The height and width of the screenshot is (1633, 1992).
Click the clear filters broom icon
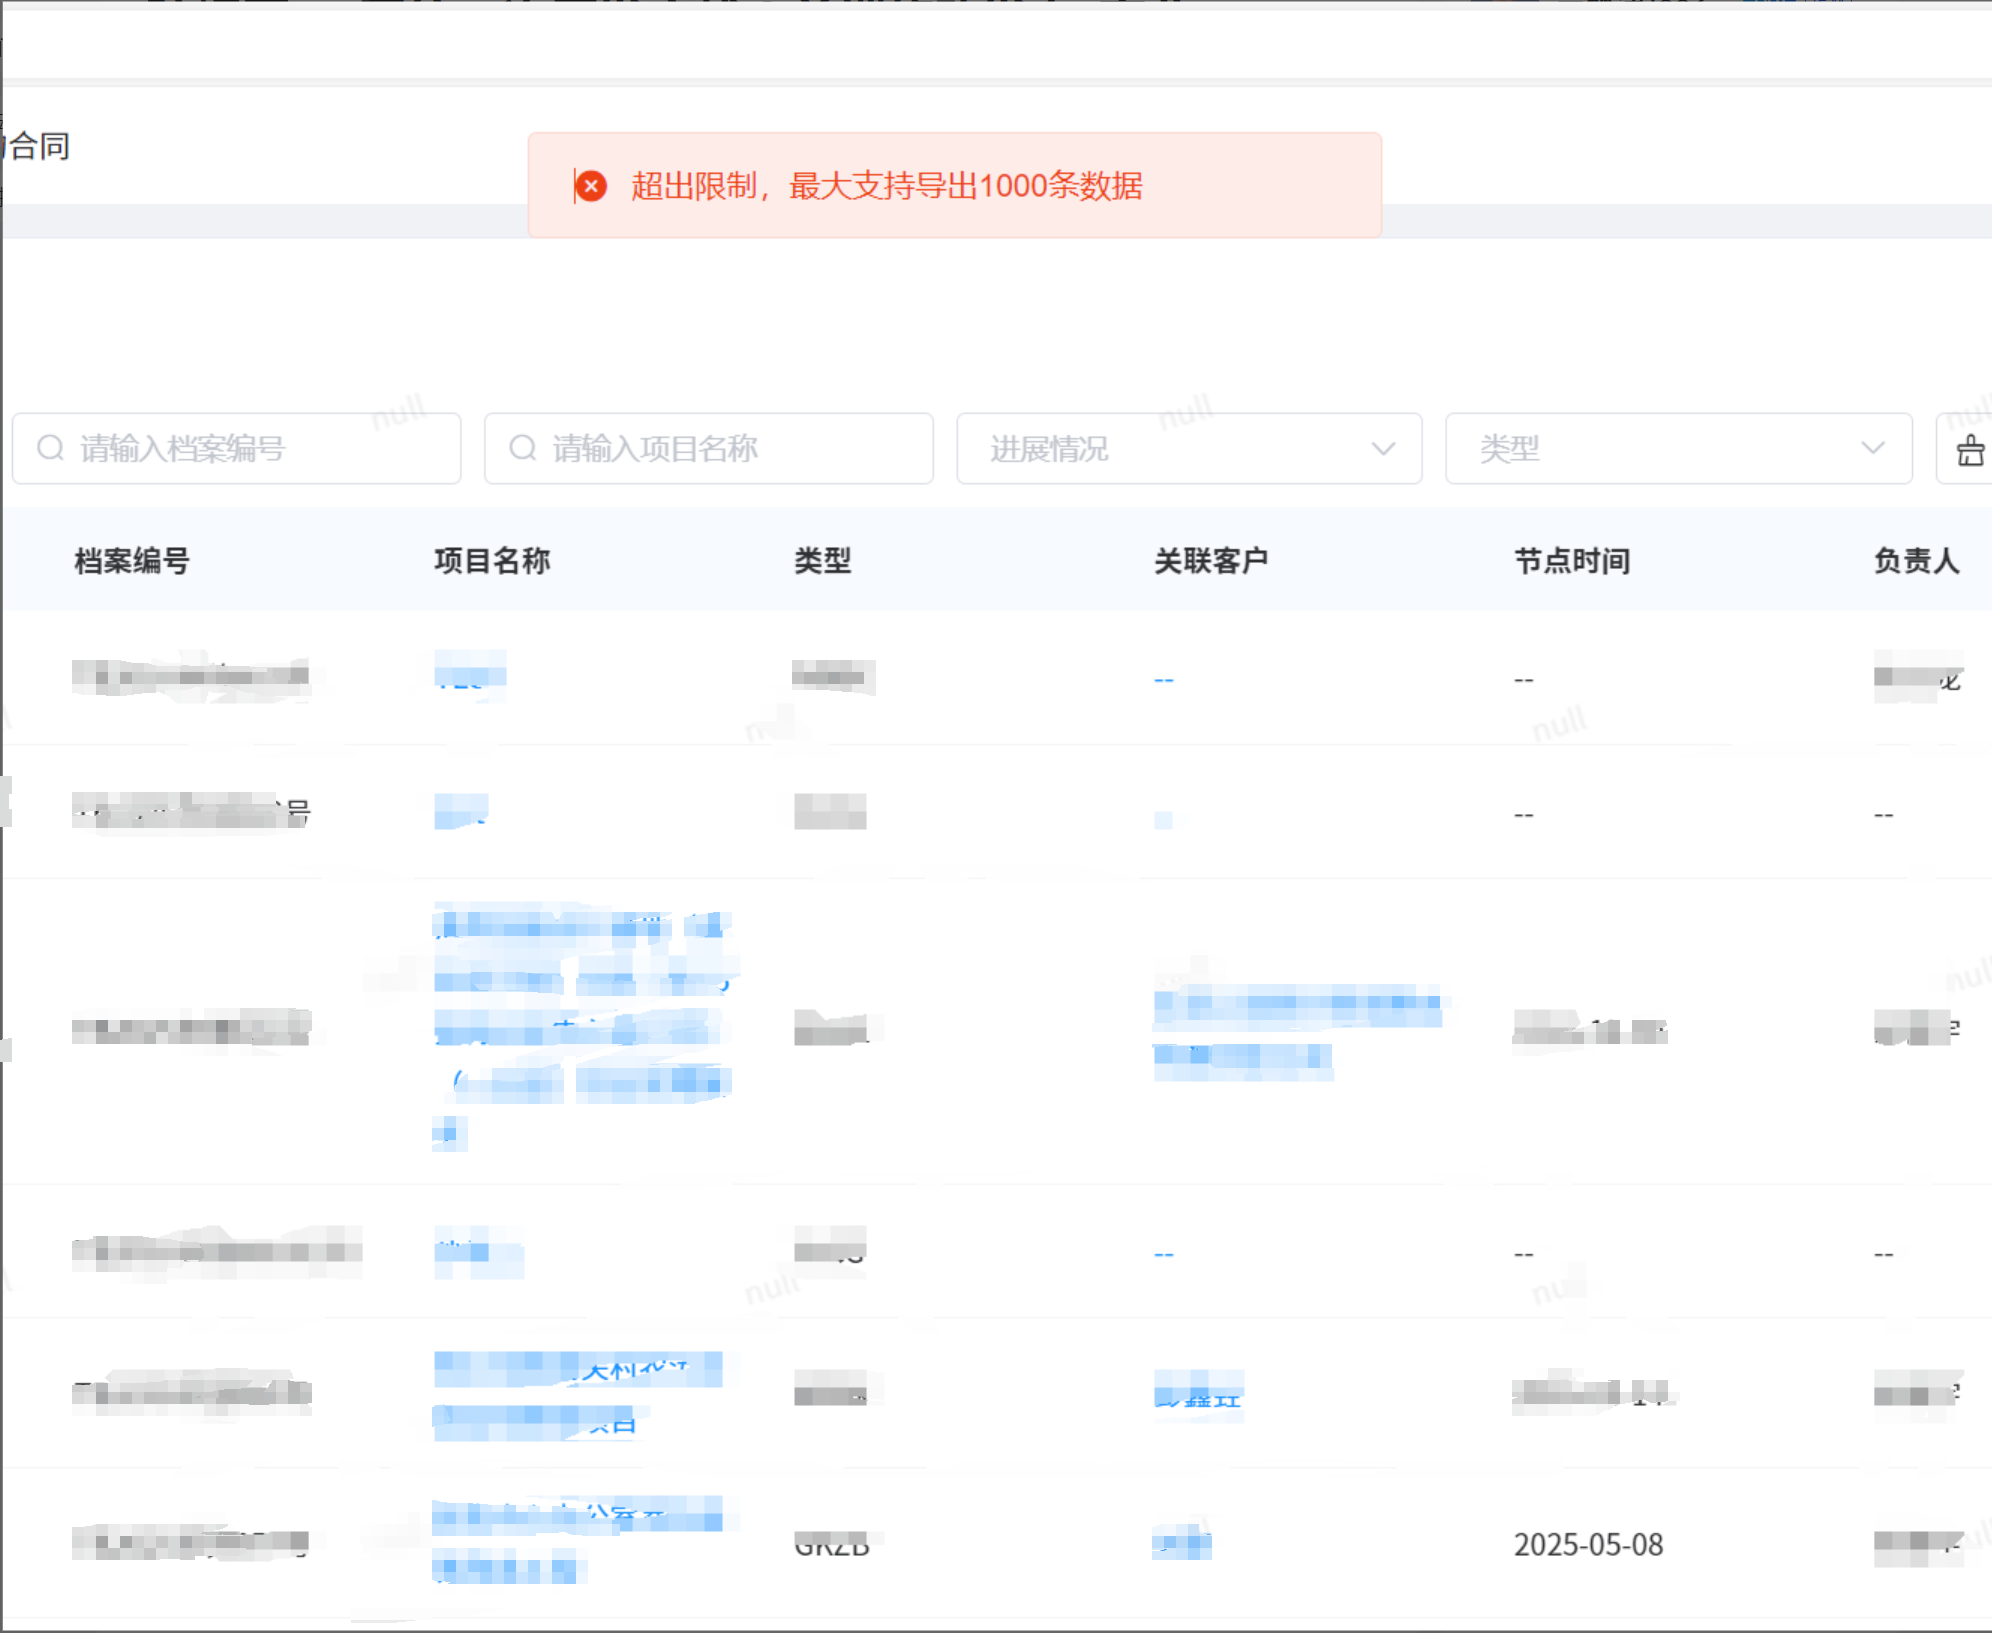coord(1970,450)
